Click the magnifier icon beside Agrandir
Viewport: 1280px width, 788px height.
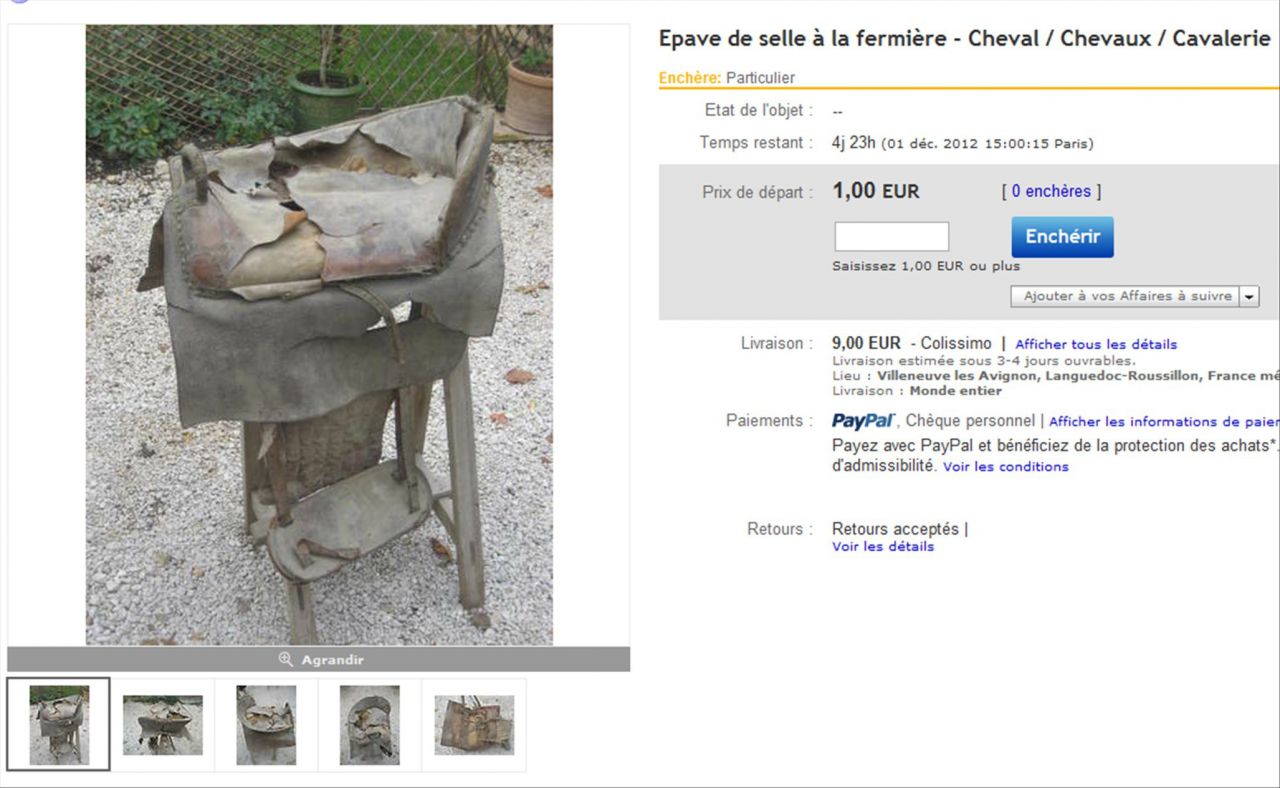286,660
